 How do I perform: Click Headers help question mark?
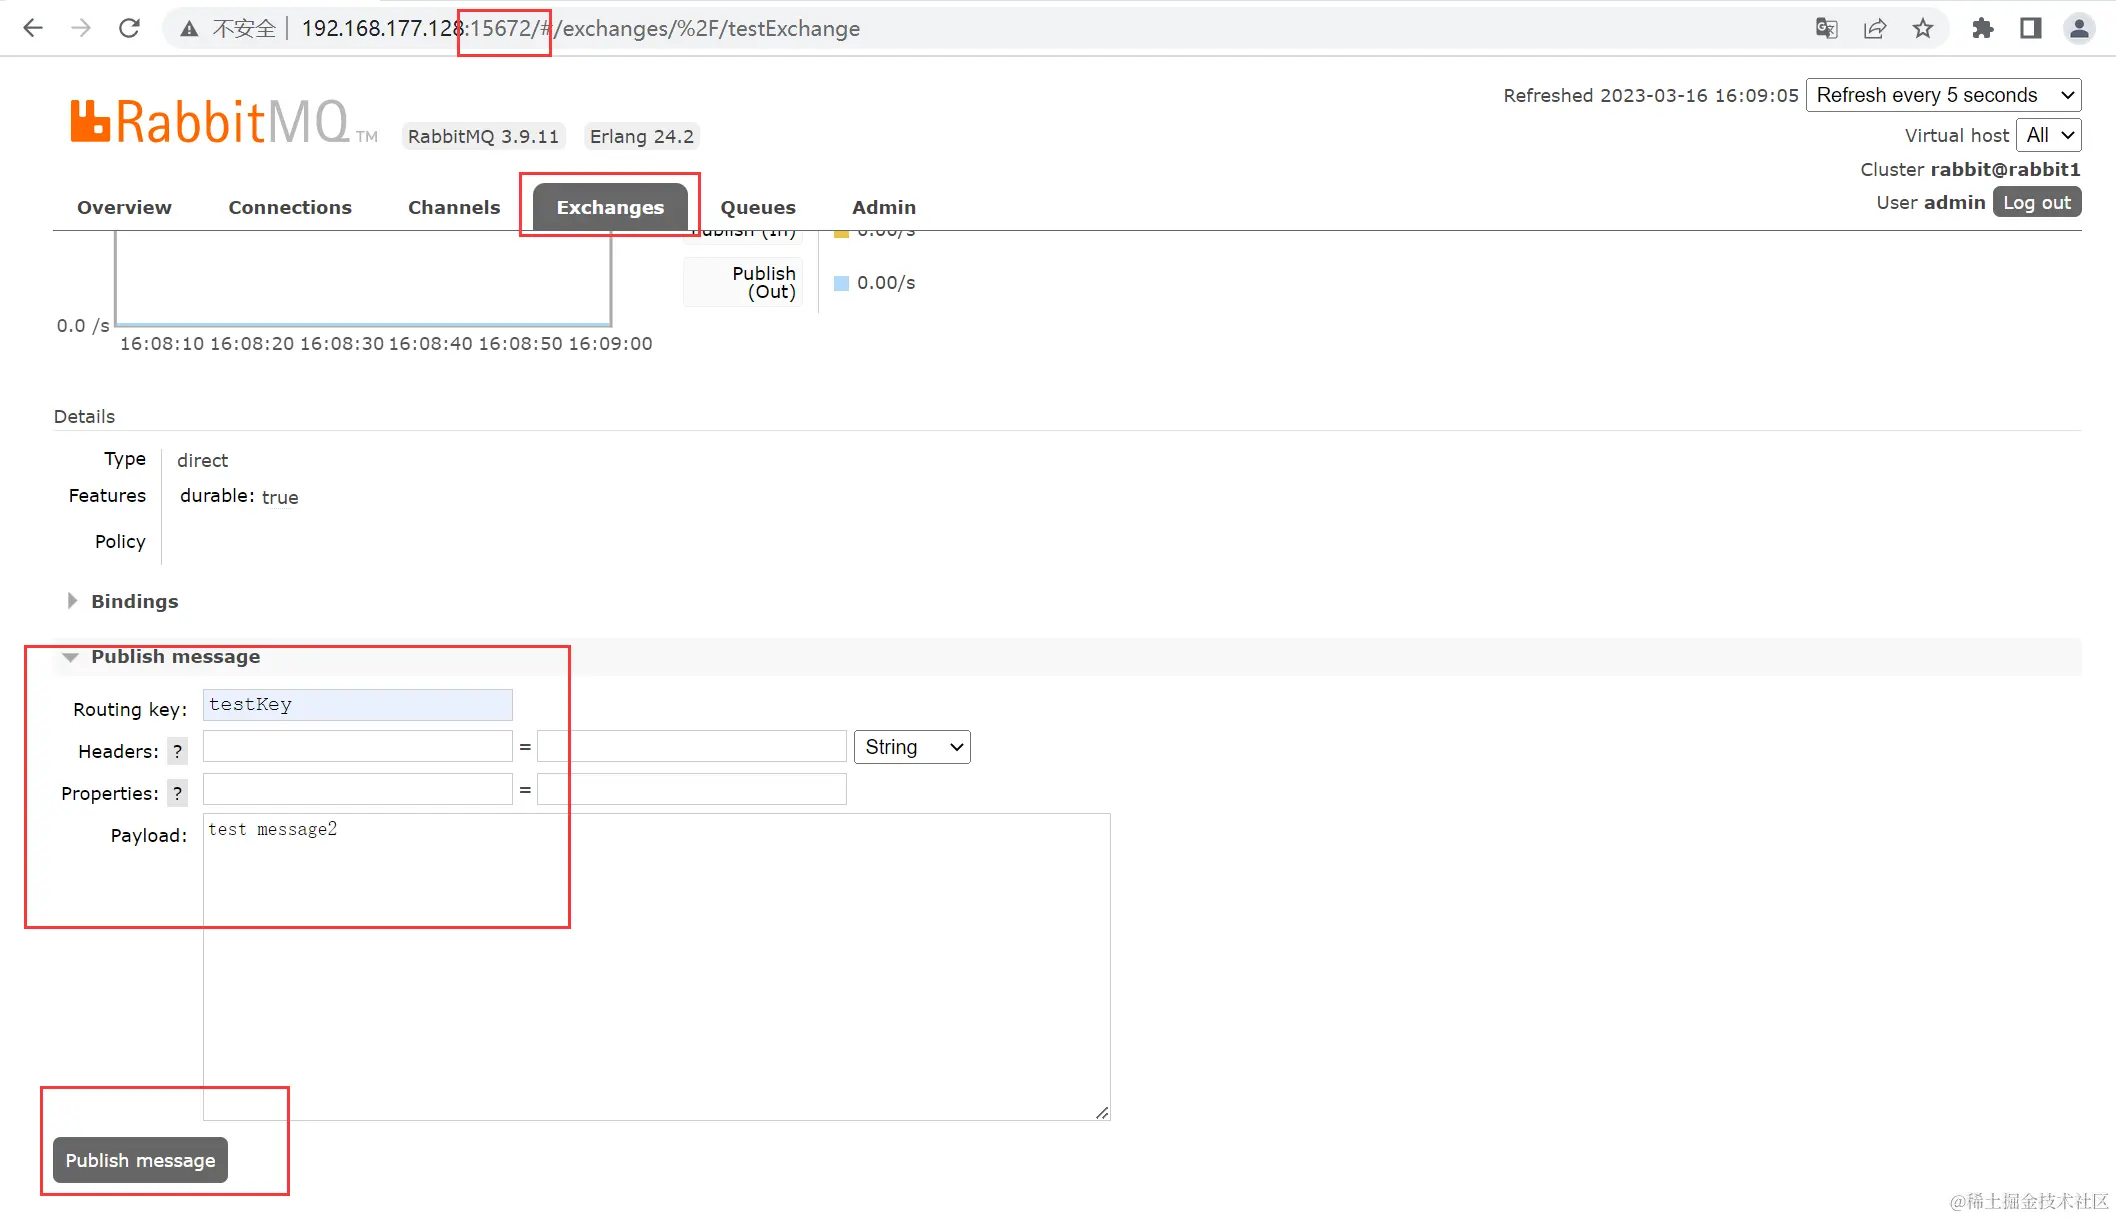click(x=177, y=751)
